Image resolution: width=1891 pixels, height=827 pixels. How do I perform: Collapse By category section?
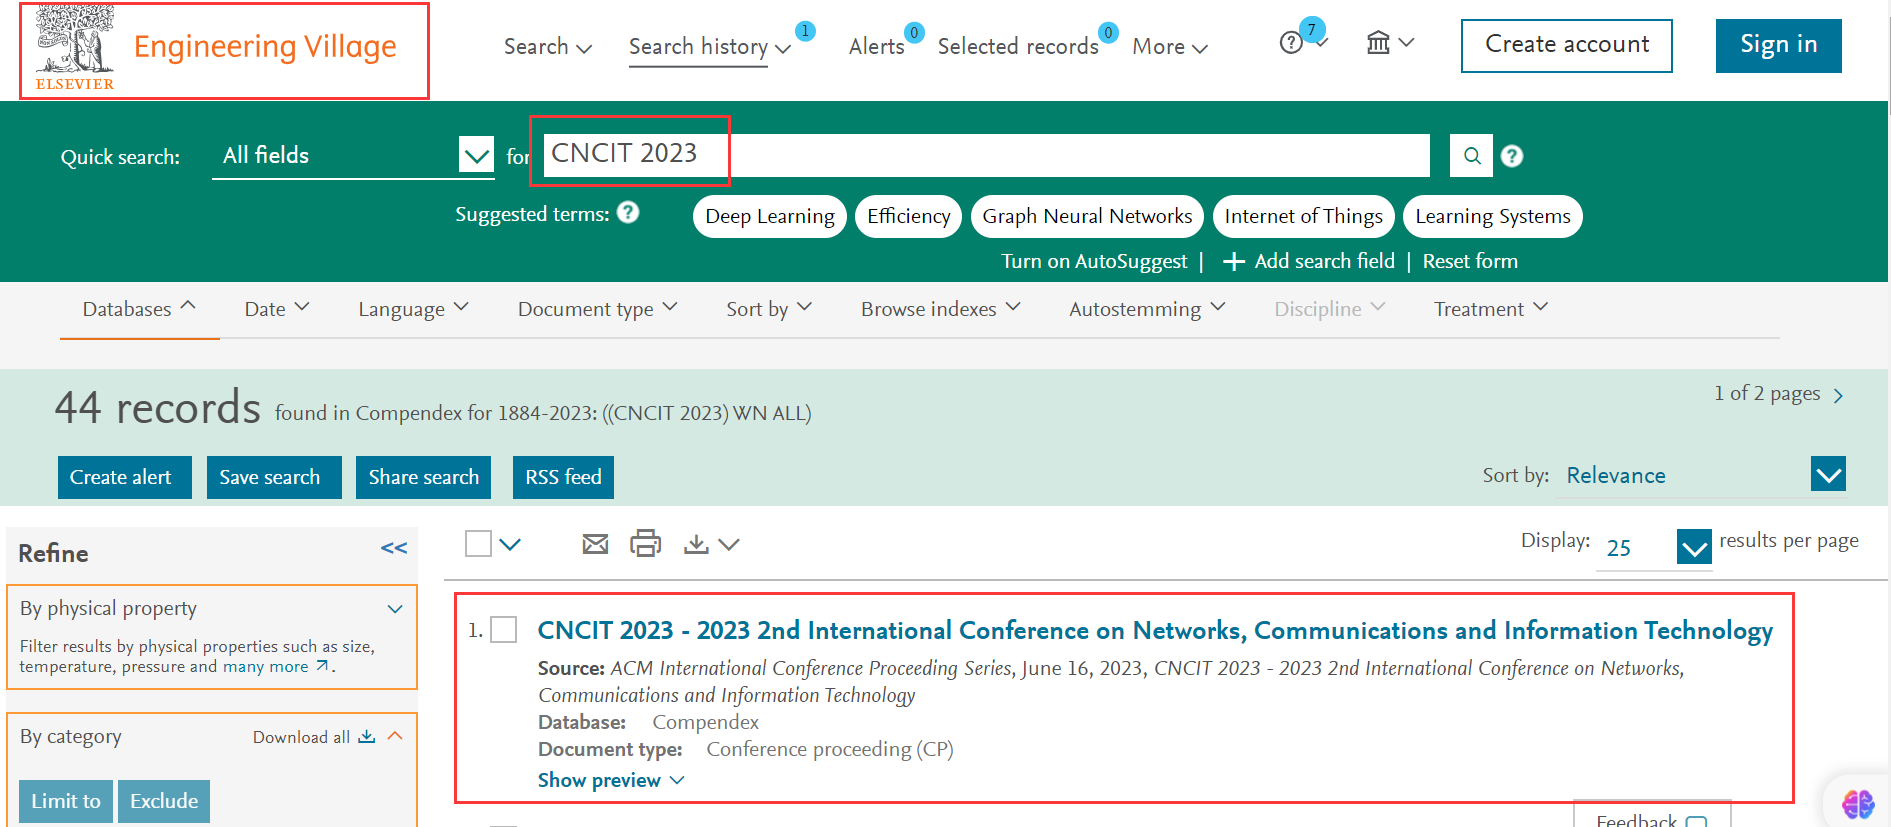pos(395,736)
